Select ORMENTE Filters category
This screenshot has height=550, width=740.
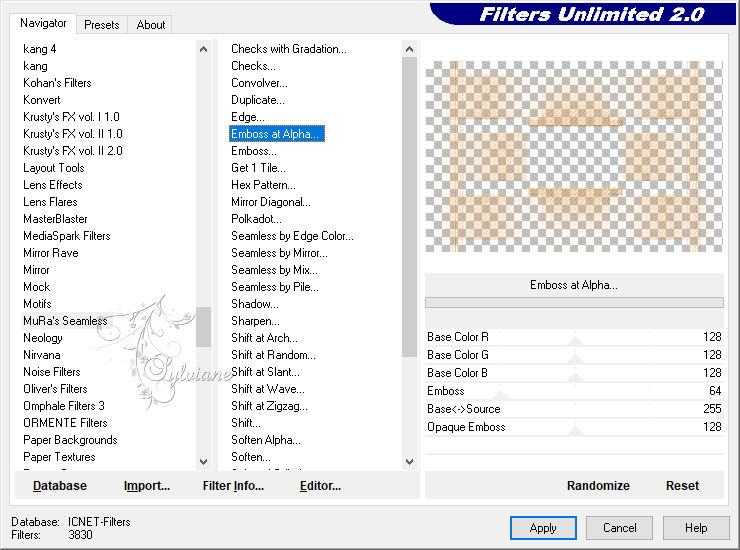[x=65, y=423]
